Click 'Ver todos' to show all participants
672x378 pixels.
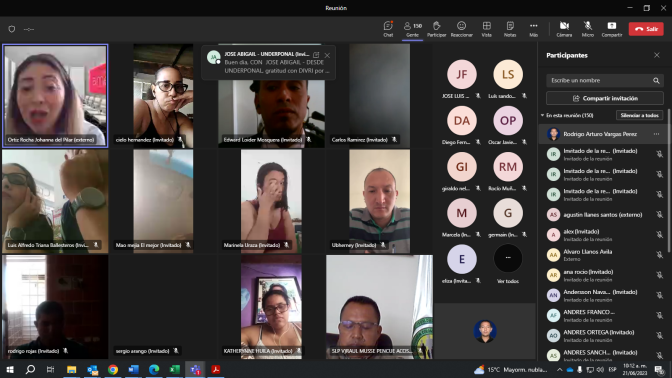(508, 264)
